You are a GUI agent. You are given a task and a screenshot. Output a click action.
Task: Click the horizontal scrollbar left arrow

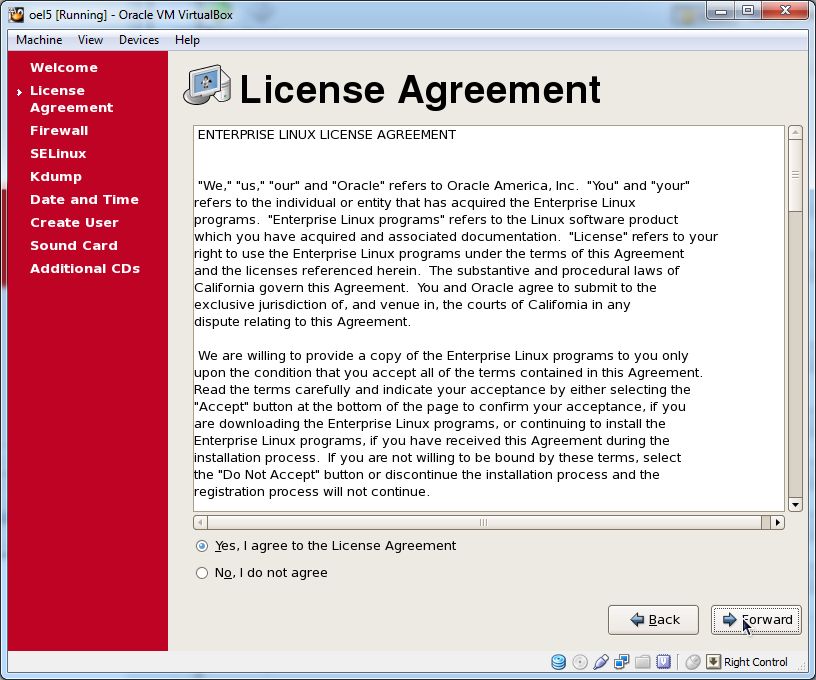pos(200,522)
